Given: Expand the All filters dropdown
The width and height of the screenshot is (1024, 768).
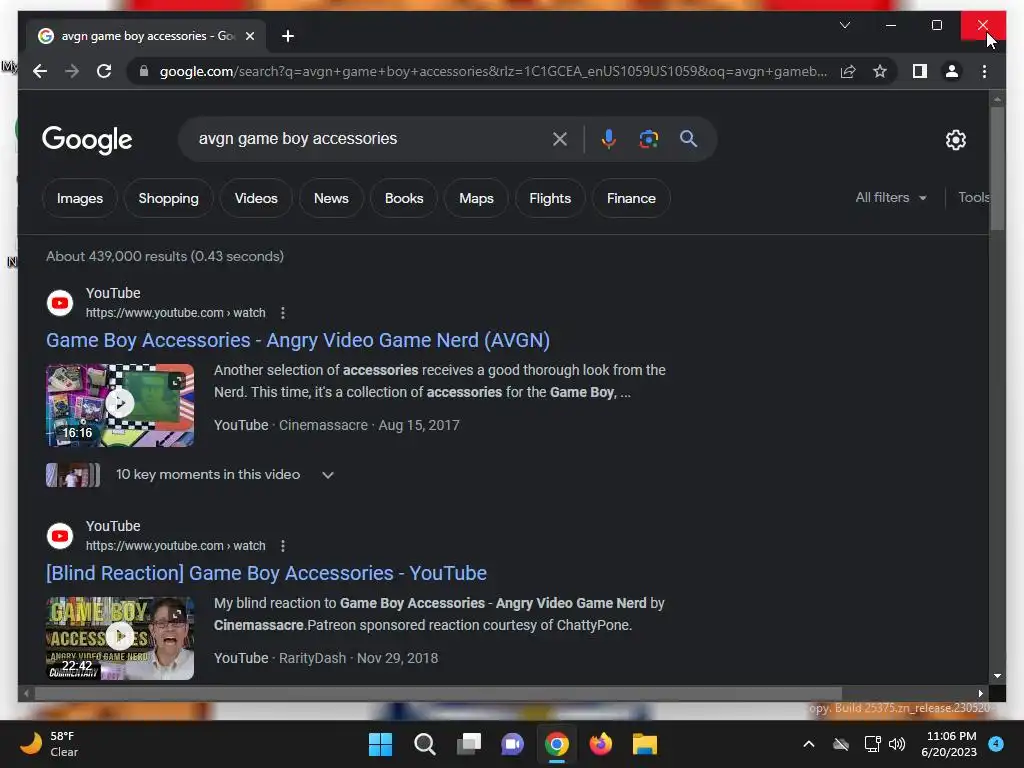Looking at the screenshot, I should [x=891, y=197].
